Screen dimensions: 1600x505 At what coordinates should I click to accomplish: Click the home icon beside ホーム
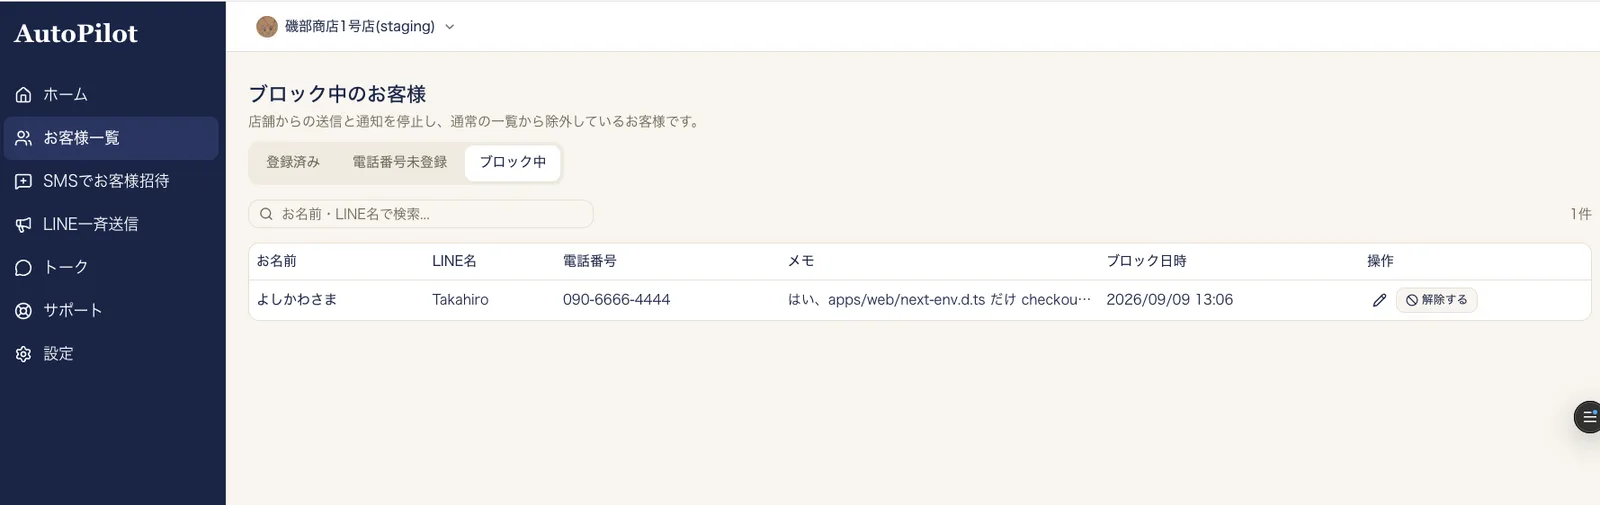coord(23,95)
